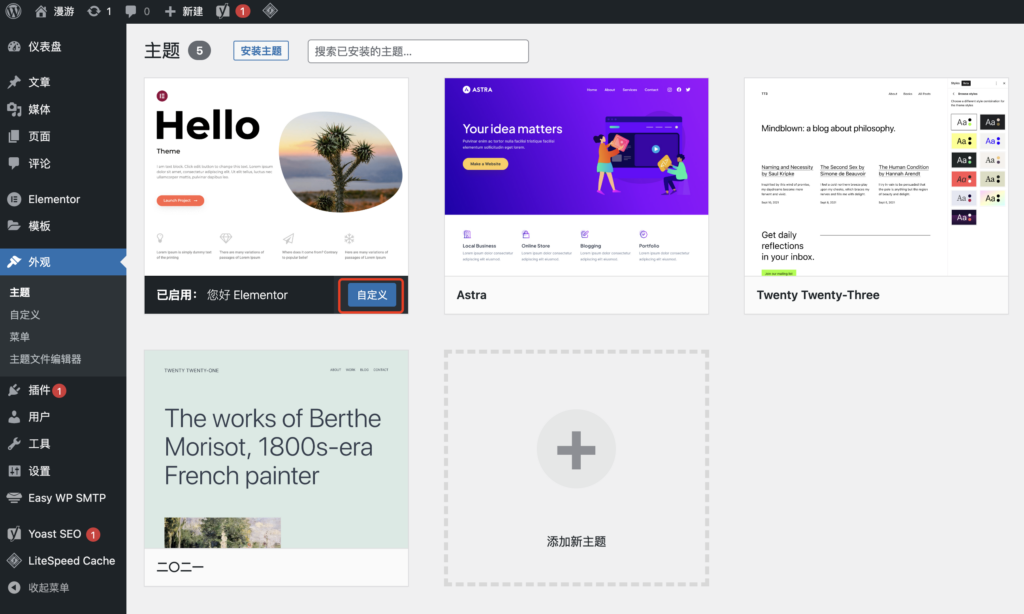Click the Elementor sidebar icon
This screenshot has height=614, width=1024.
pyautogui.click(x=14, y=199)
